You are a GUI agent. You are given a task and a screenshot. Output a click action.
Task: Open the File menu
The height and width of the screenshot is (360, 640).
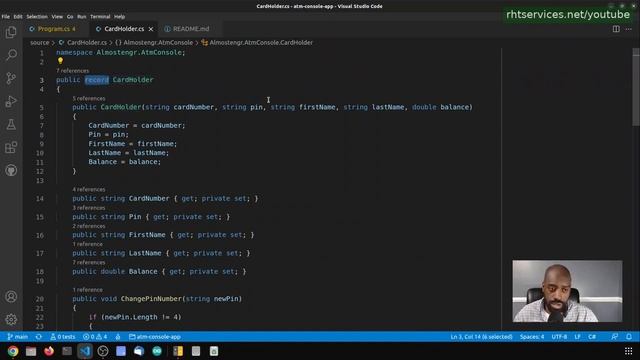6,17
